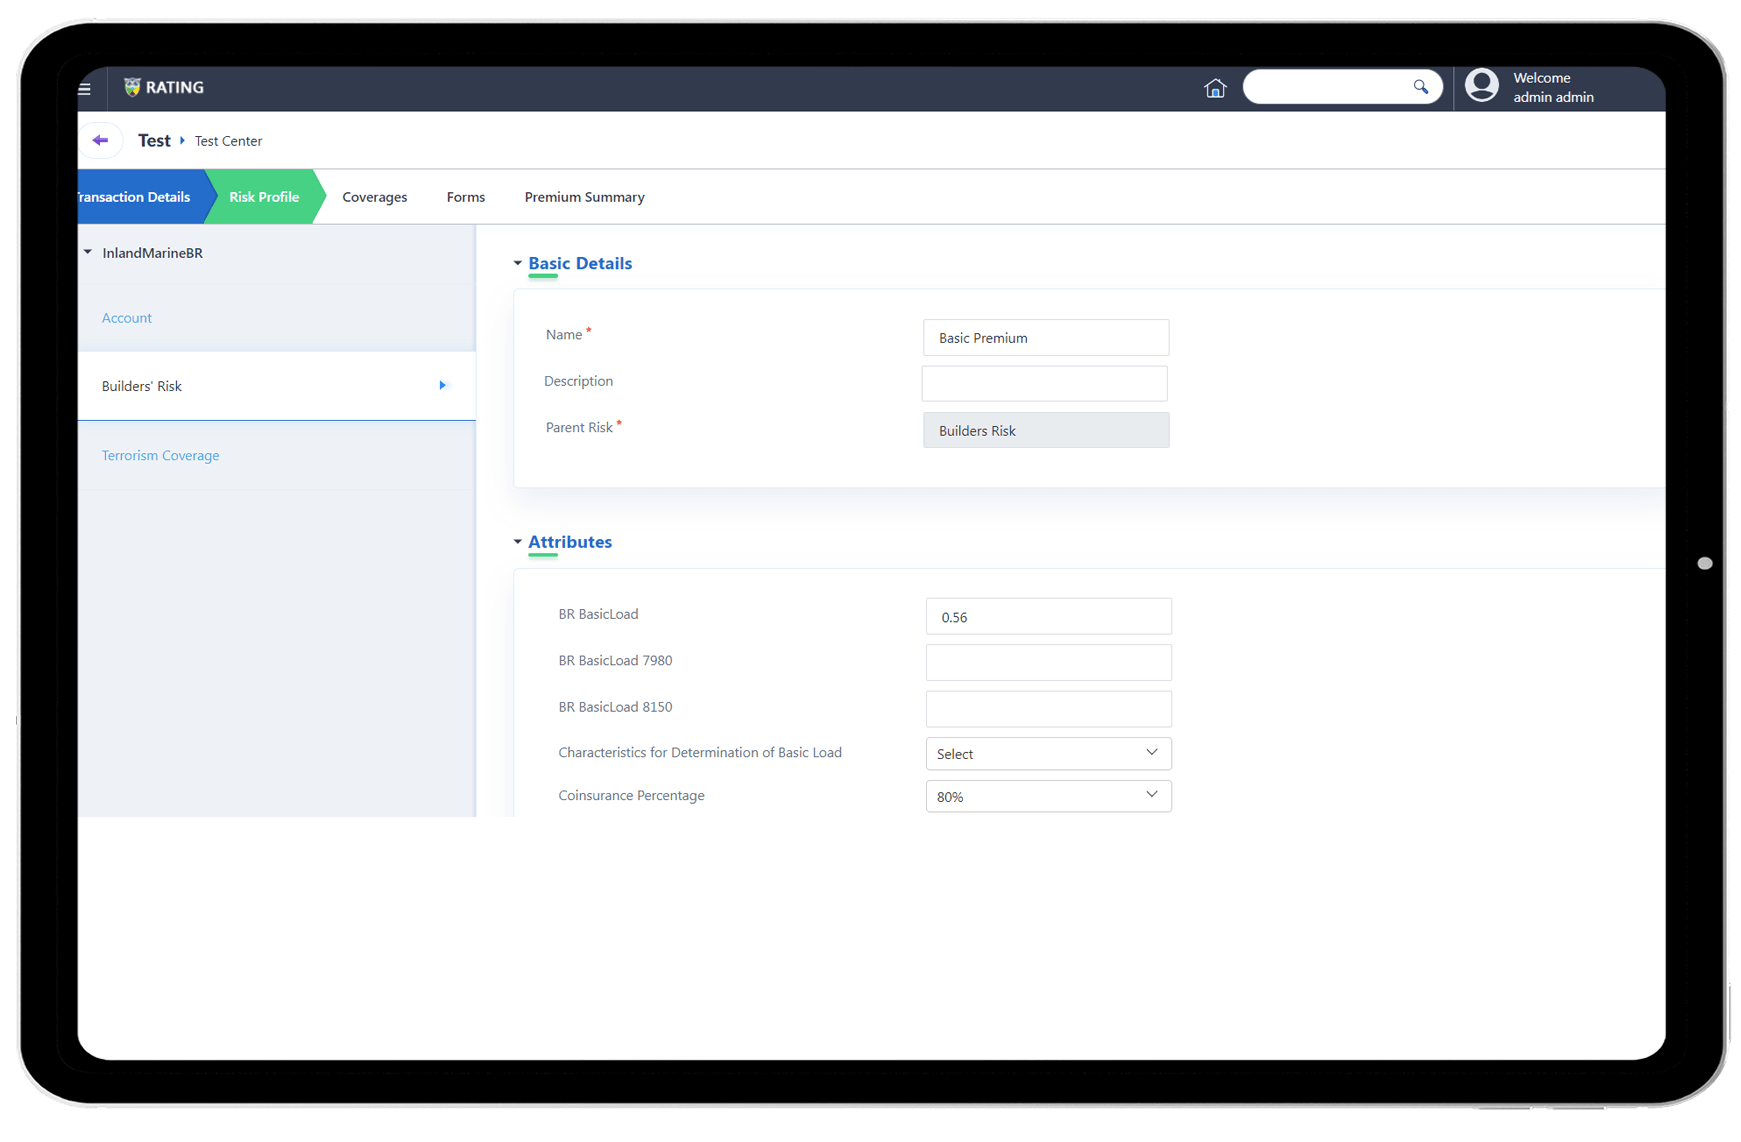Click the purple back arrow
Viewport: 1741px width, 1142px height.
pyautogui.click(x=100, y=140)
